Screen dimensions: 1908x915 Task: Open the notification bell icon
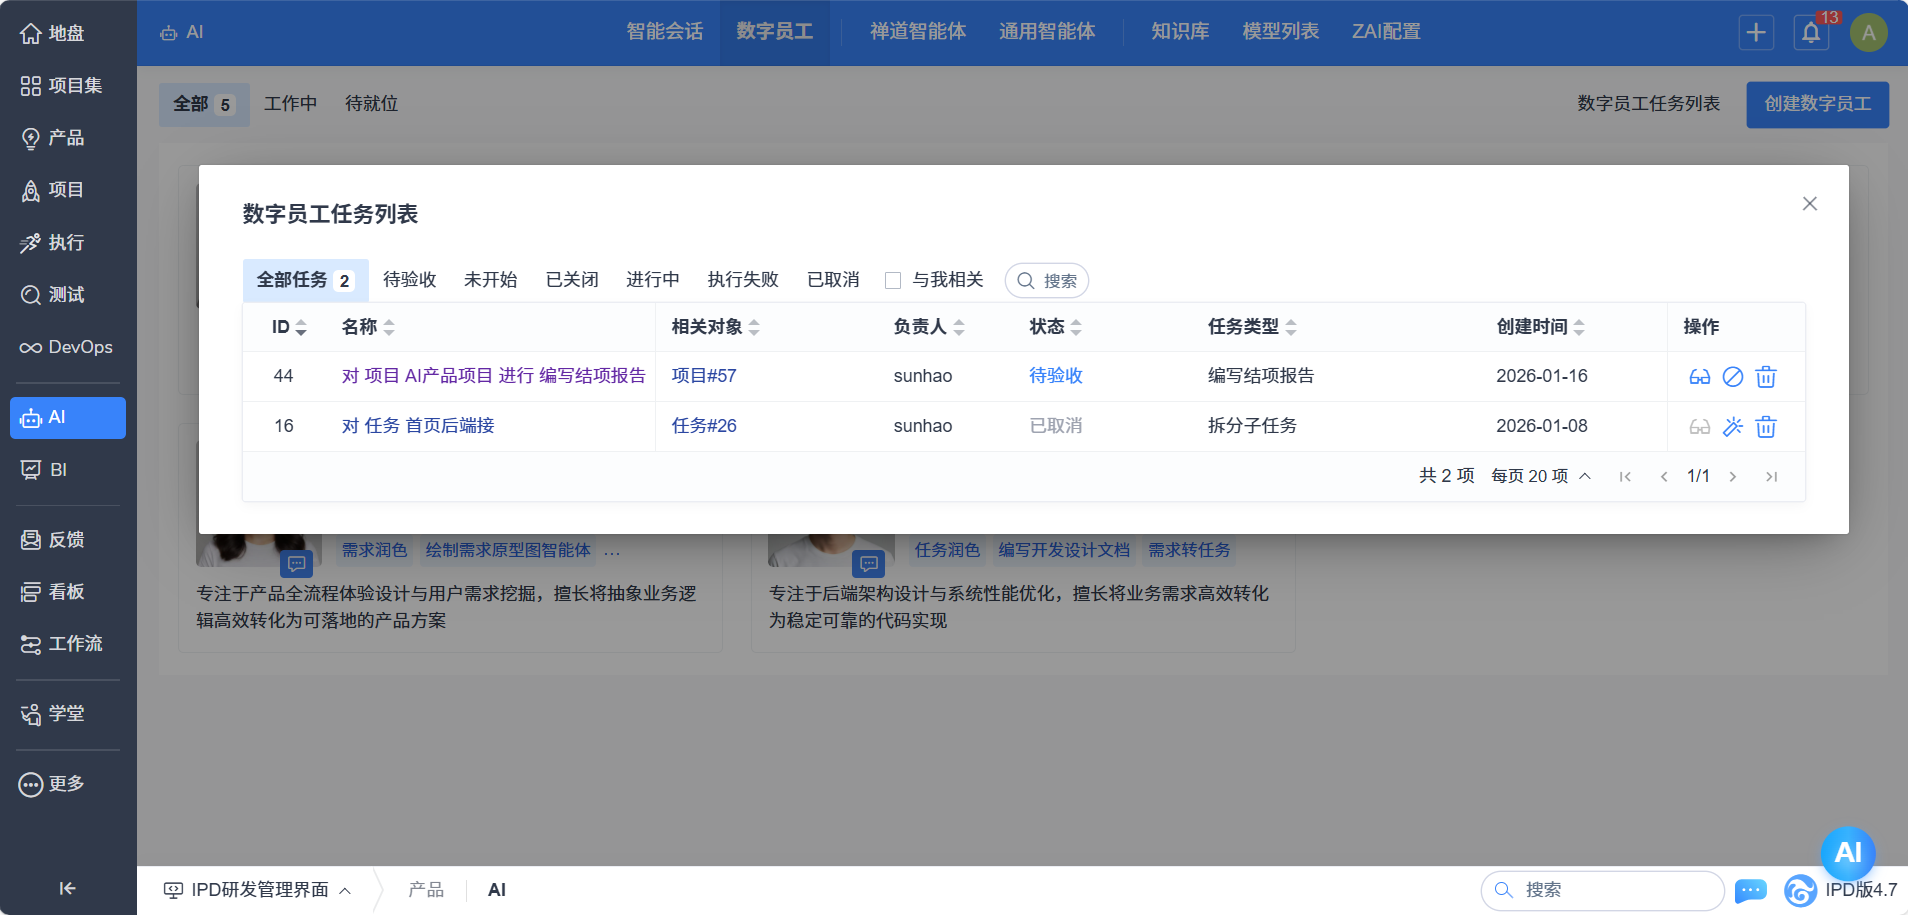(x=1811, y=33)
